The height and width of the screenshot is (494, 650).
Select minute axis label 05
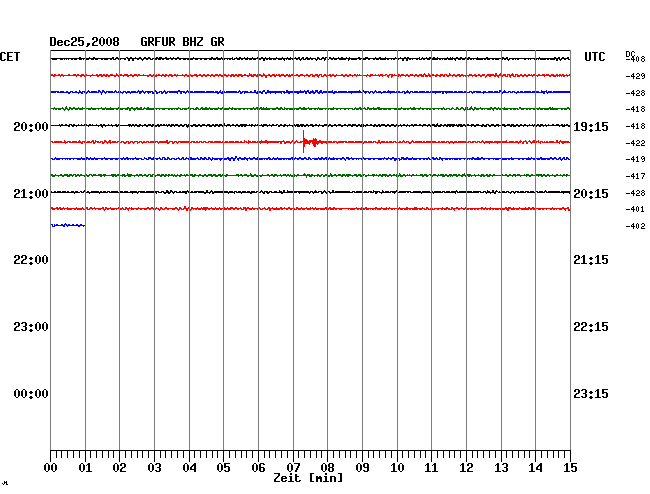pos(223,468)
